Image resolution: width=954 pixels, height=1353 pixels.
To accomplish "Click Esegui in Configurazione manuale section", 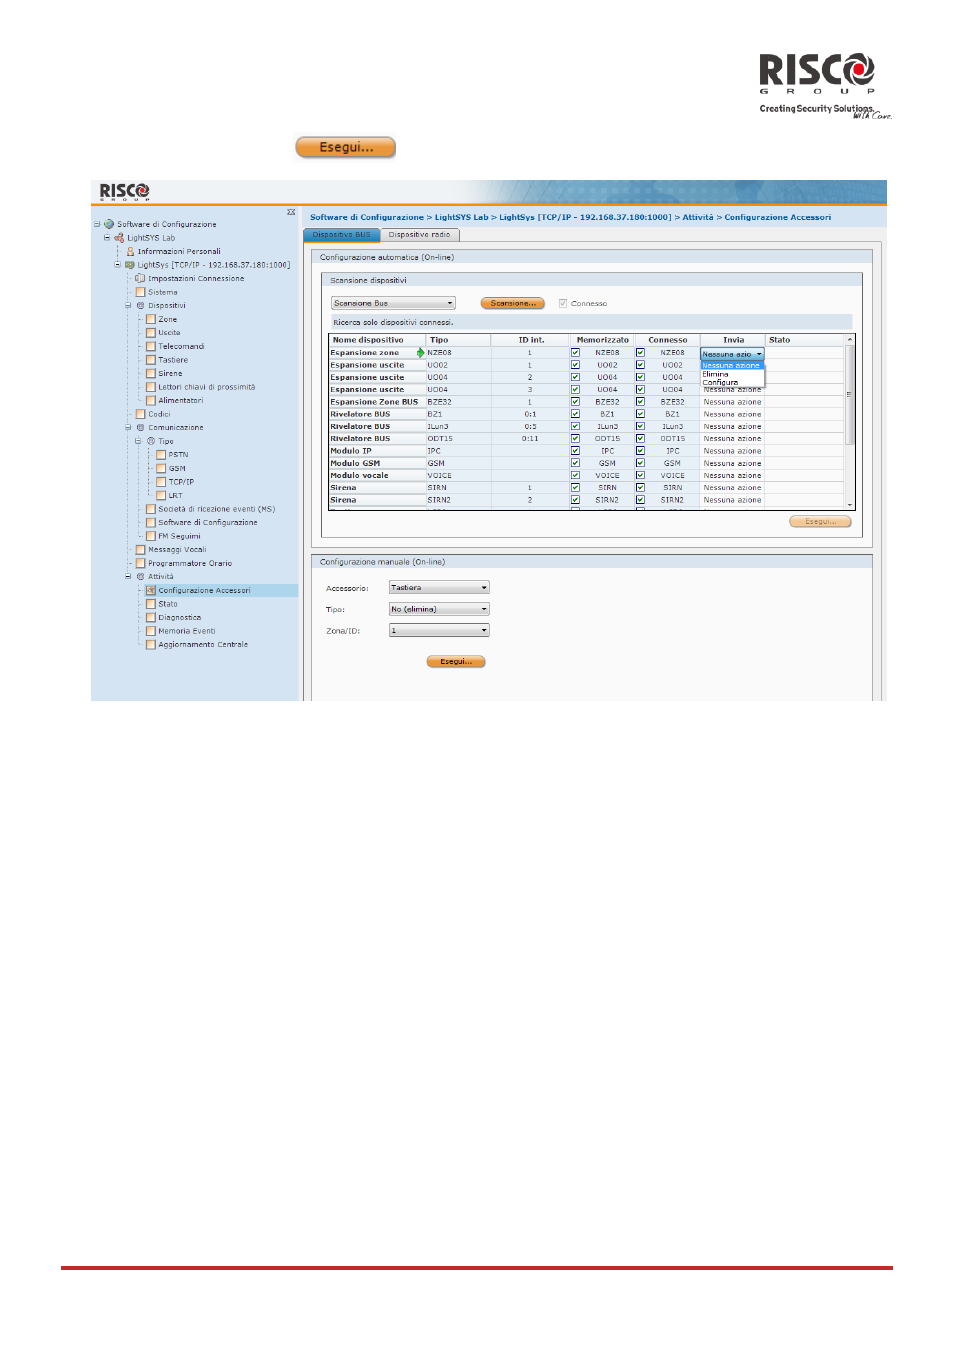I will pyautogui.click(x=456, y=662).
